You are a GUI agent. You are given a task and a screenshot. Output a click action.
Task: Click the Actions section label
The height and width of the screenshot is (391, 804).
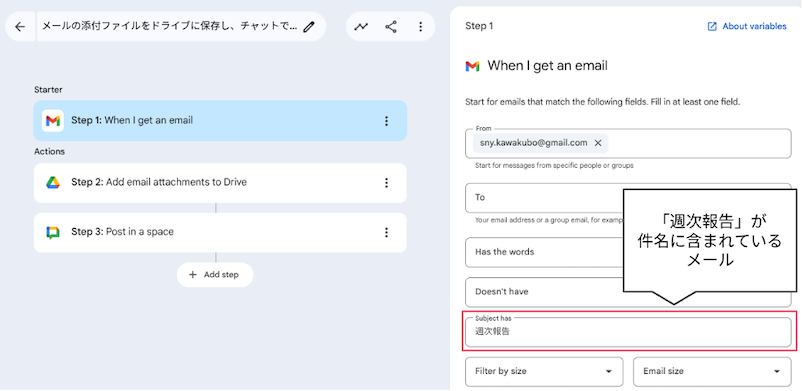point(50,152)
